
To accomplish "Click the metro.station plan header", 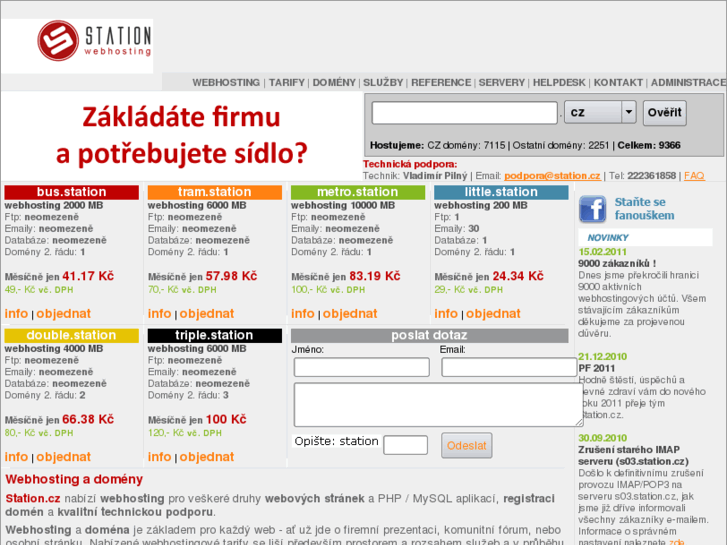I will coord(358,192).
